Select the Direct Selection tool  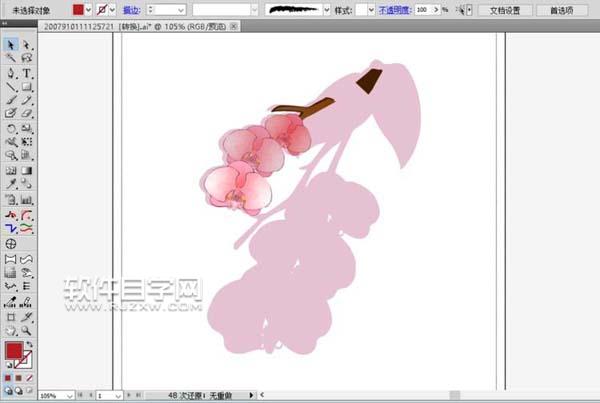[x=27, y=46]
